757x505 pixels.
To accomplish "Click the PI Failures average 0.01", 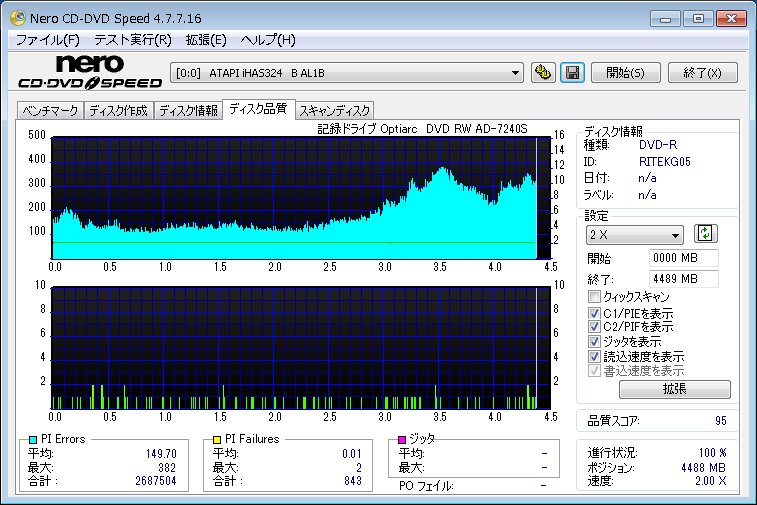I will point(352,454).
